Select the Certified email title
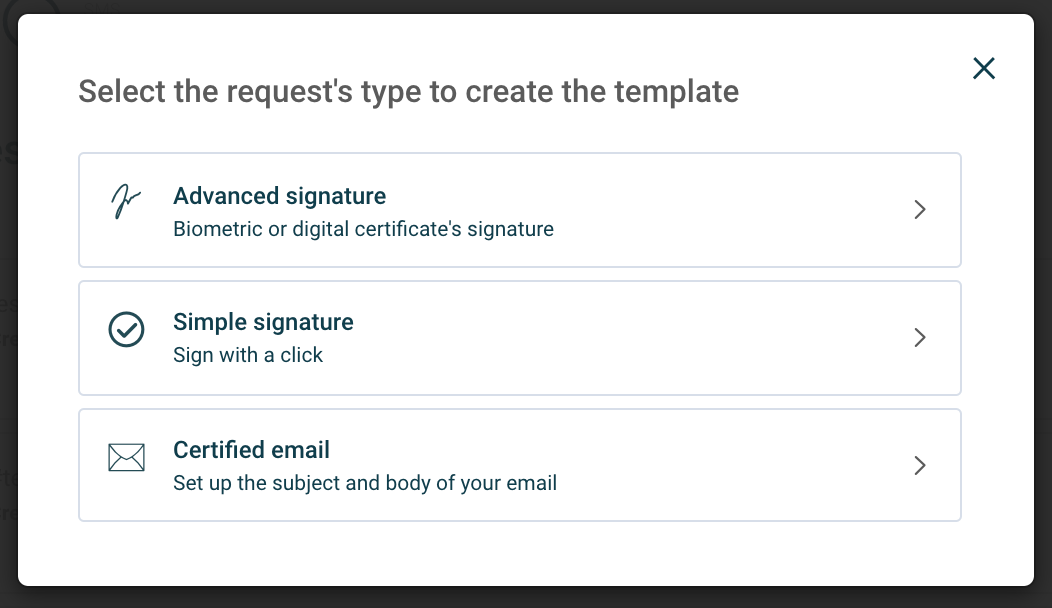This screenshot has width=1052, height=608. pos(252,450)
